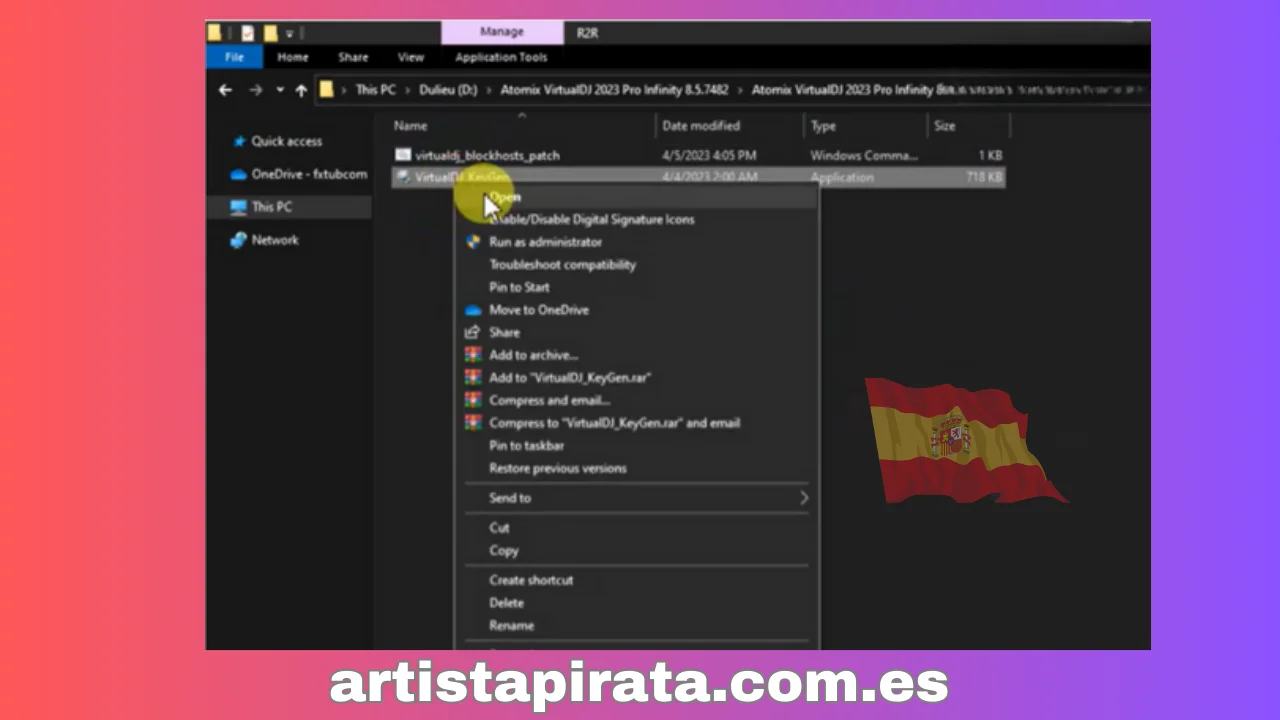
Task: Select Enable/Disable Digital Signature Icons entry
Action: tap(591, 219)
